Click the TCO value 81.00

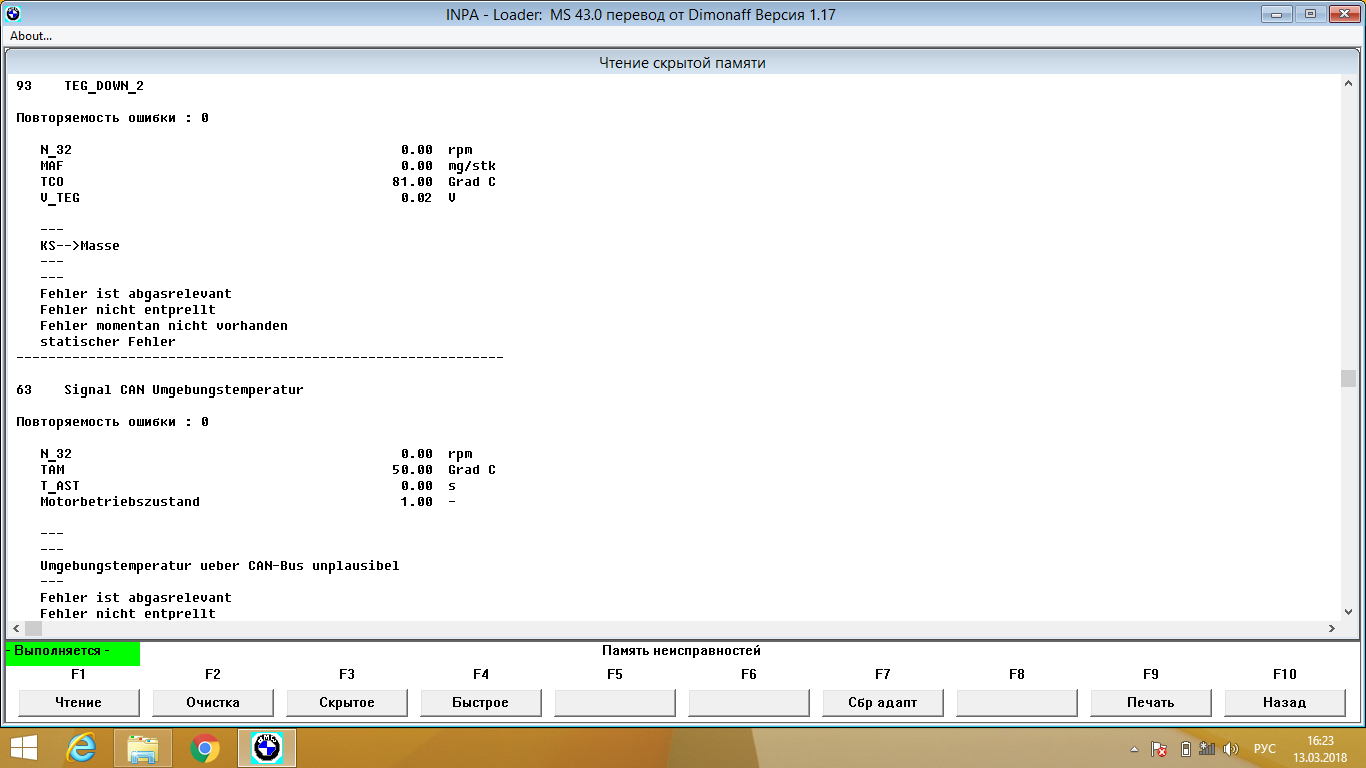pyautogui.click(x=412, y=182)
